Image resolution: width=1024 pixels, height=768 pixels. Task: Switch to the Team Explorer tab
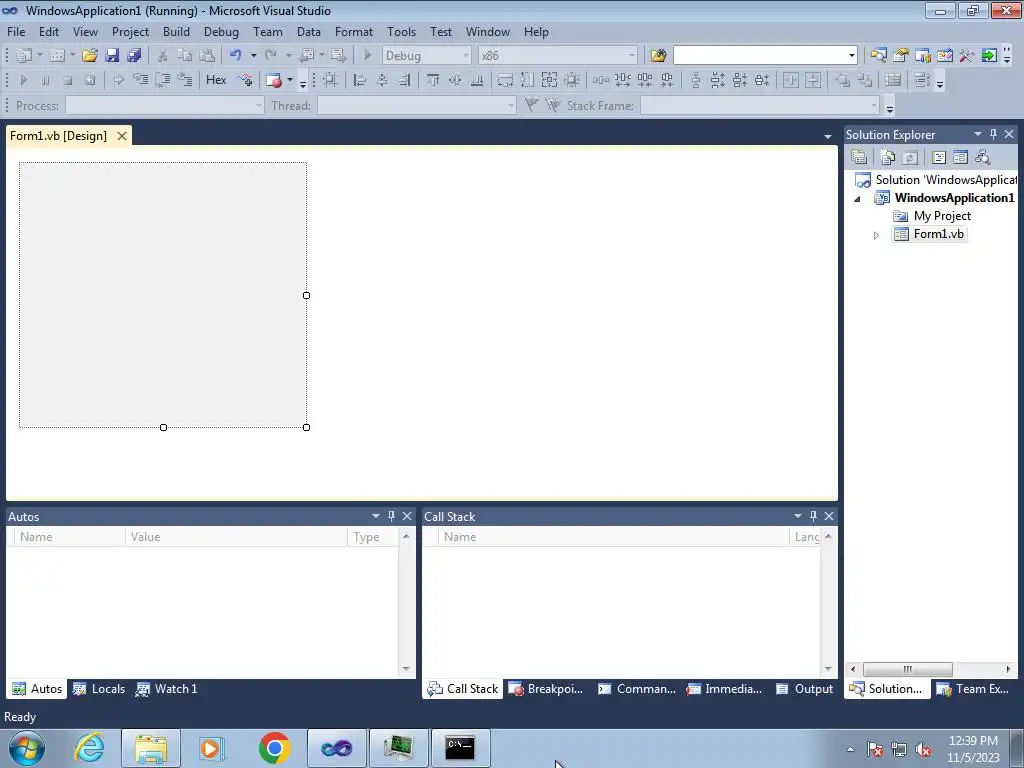click(974, 689)
